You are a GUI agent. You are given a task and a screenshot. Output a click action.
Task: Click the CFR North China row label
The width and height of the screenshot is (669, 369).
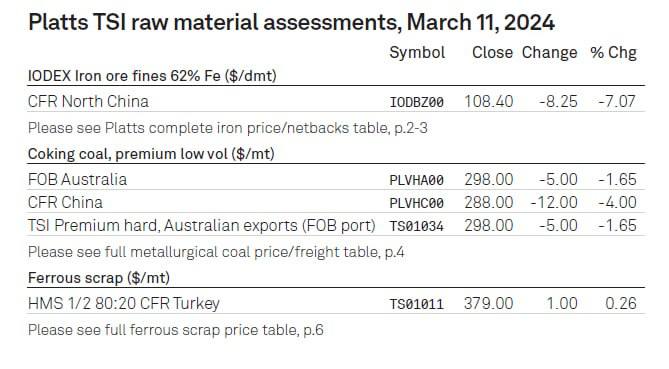coord(88,102)
